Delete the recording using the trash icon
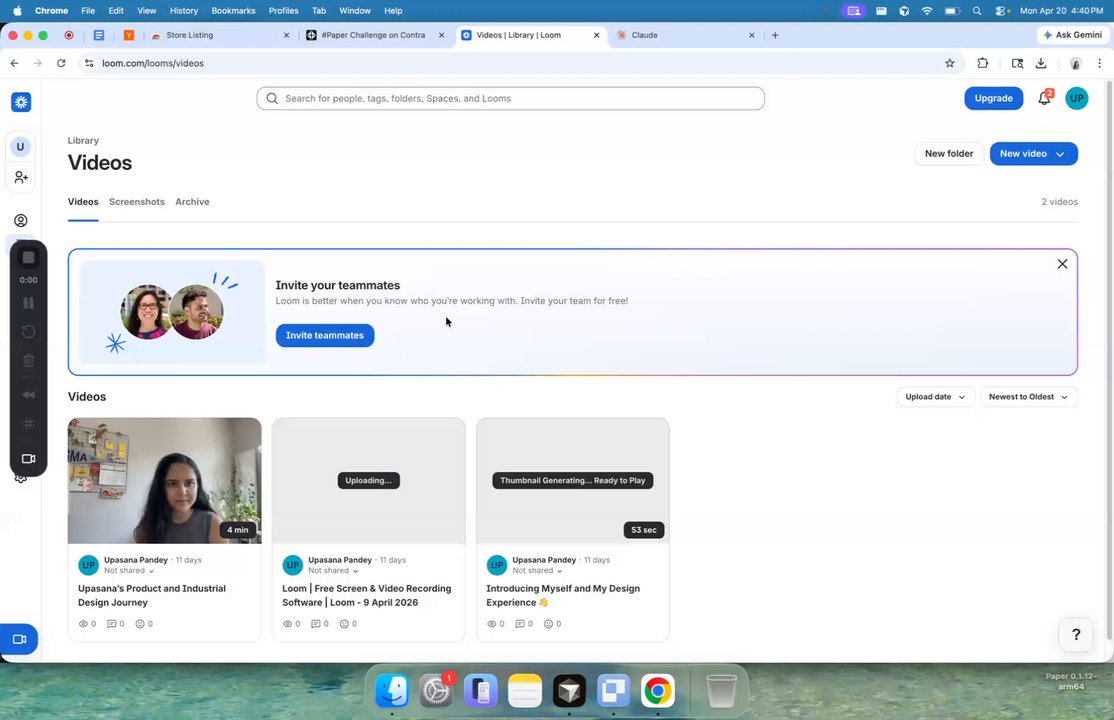The width and height of the screenshot is (1114, 720). pos(28,360)
